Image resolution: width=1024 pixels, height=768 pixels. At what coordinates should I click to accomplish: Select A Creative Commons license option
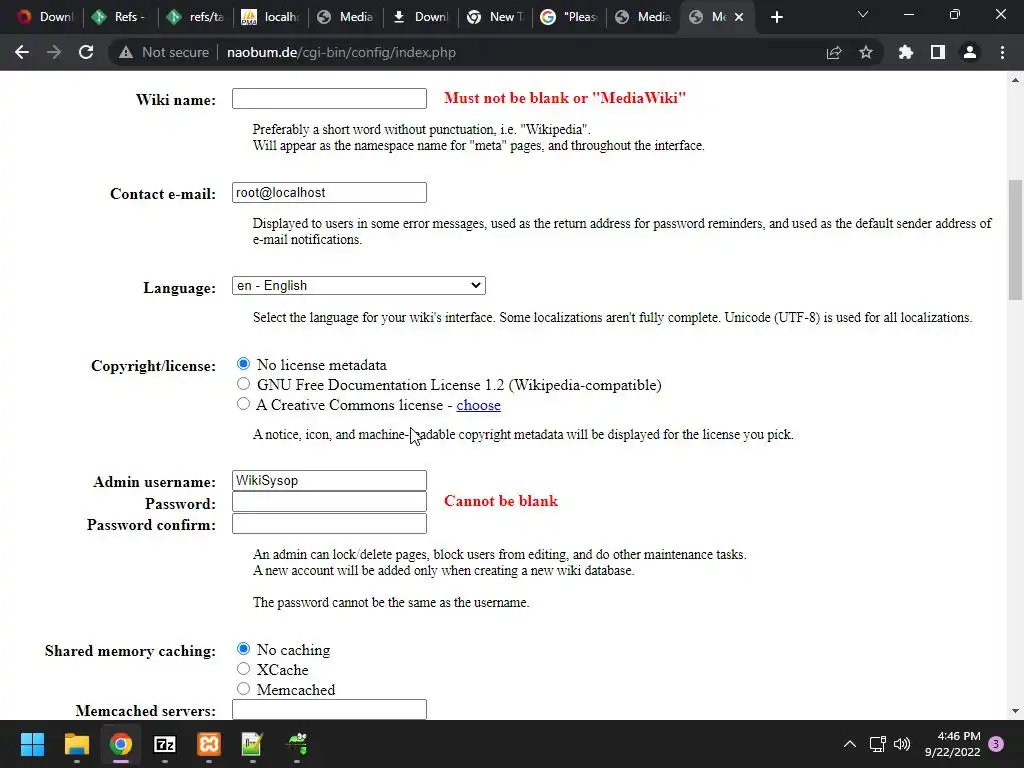pos(243,404)
